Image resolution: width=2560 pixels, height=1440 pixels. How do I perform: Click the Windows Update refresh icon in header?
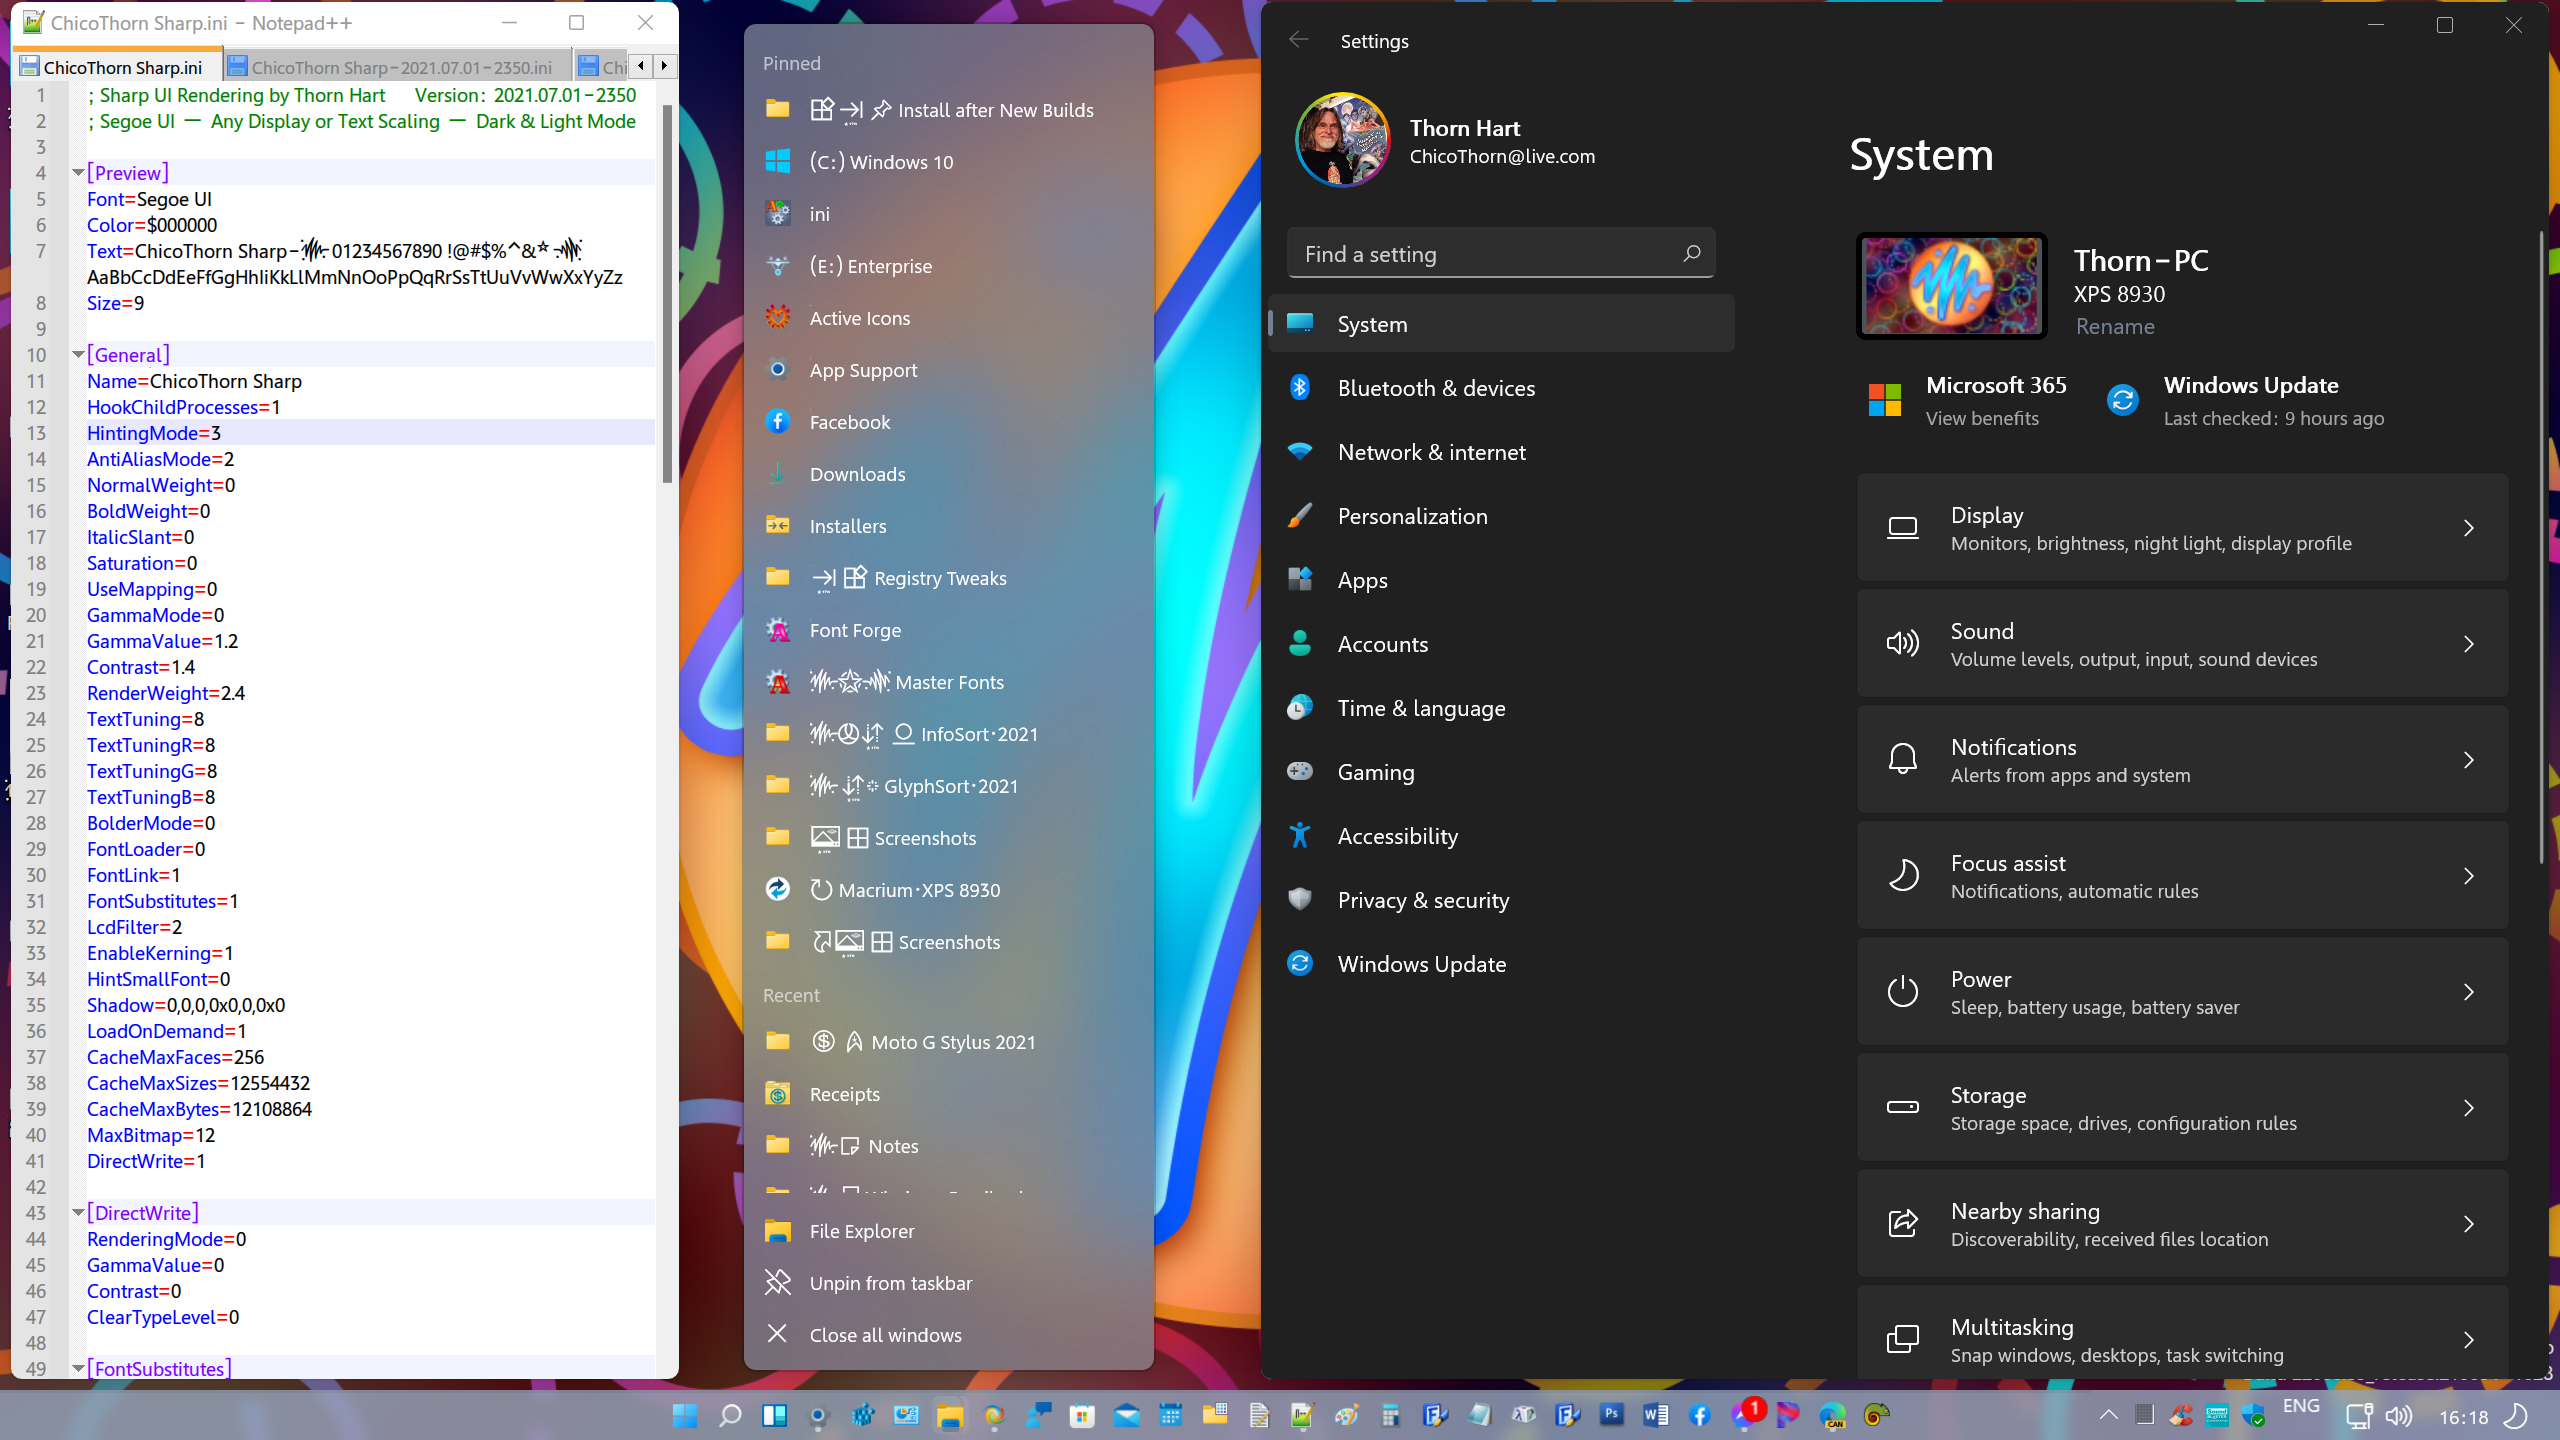[2122, 400]
